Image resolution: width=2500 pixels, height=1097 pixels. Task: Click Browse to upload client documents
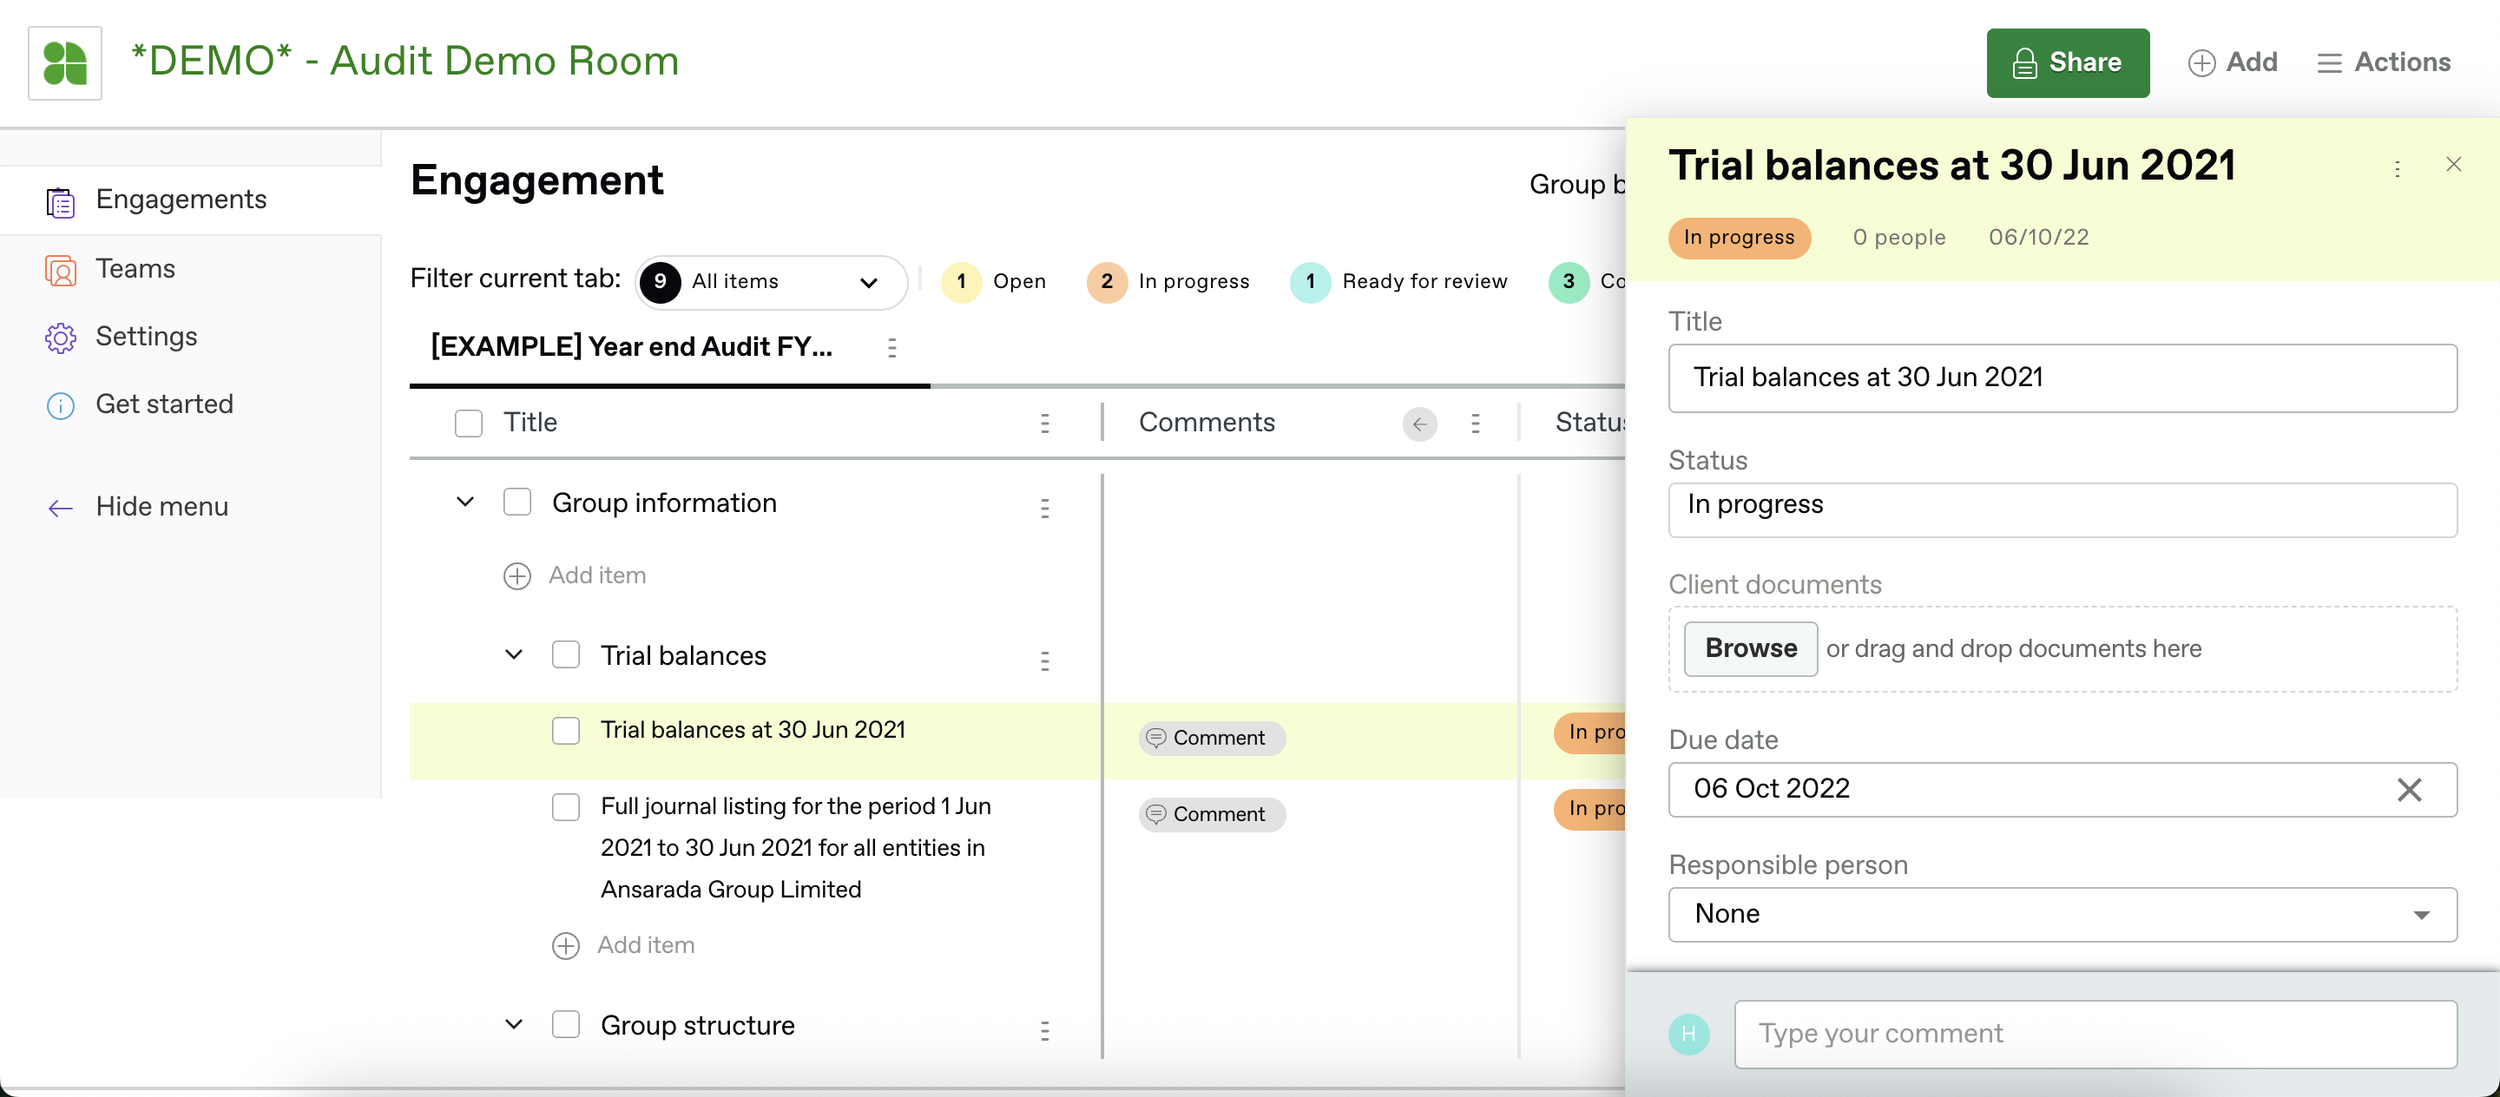(1750, 649)
